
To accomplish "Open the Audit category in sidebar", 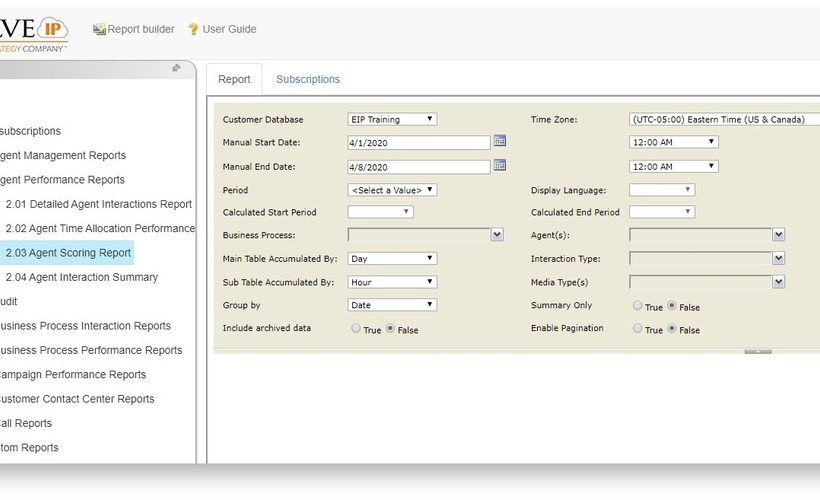I will click(8, 301).
